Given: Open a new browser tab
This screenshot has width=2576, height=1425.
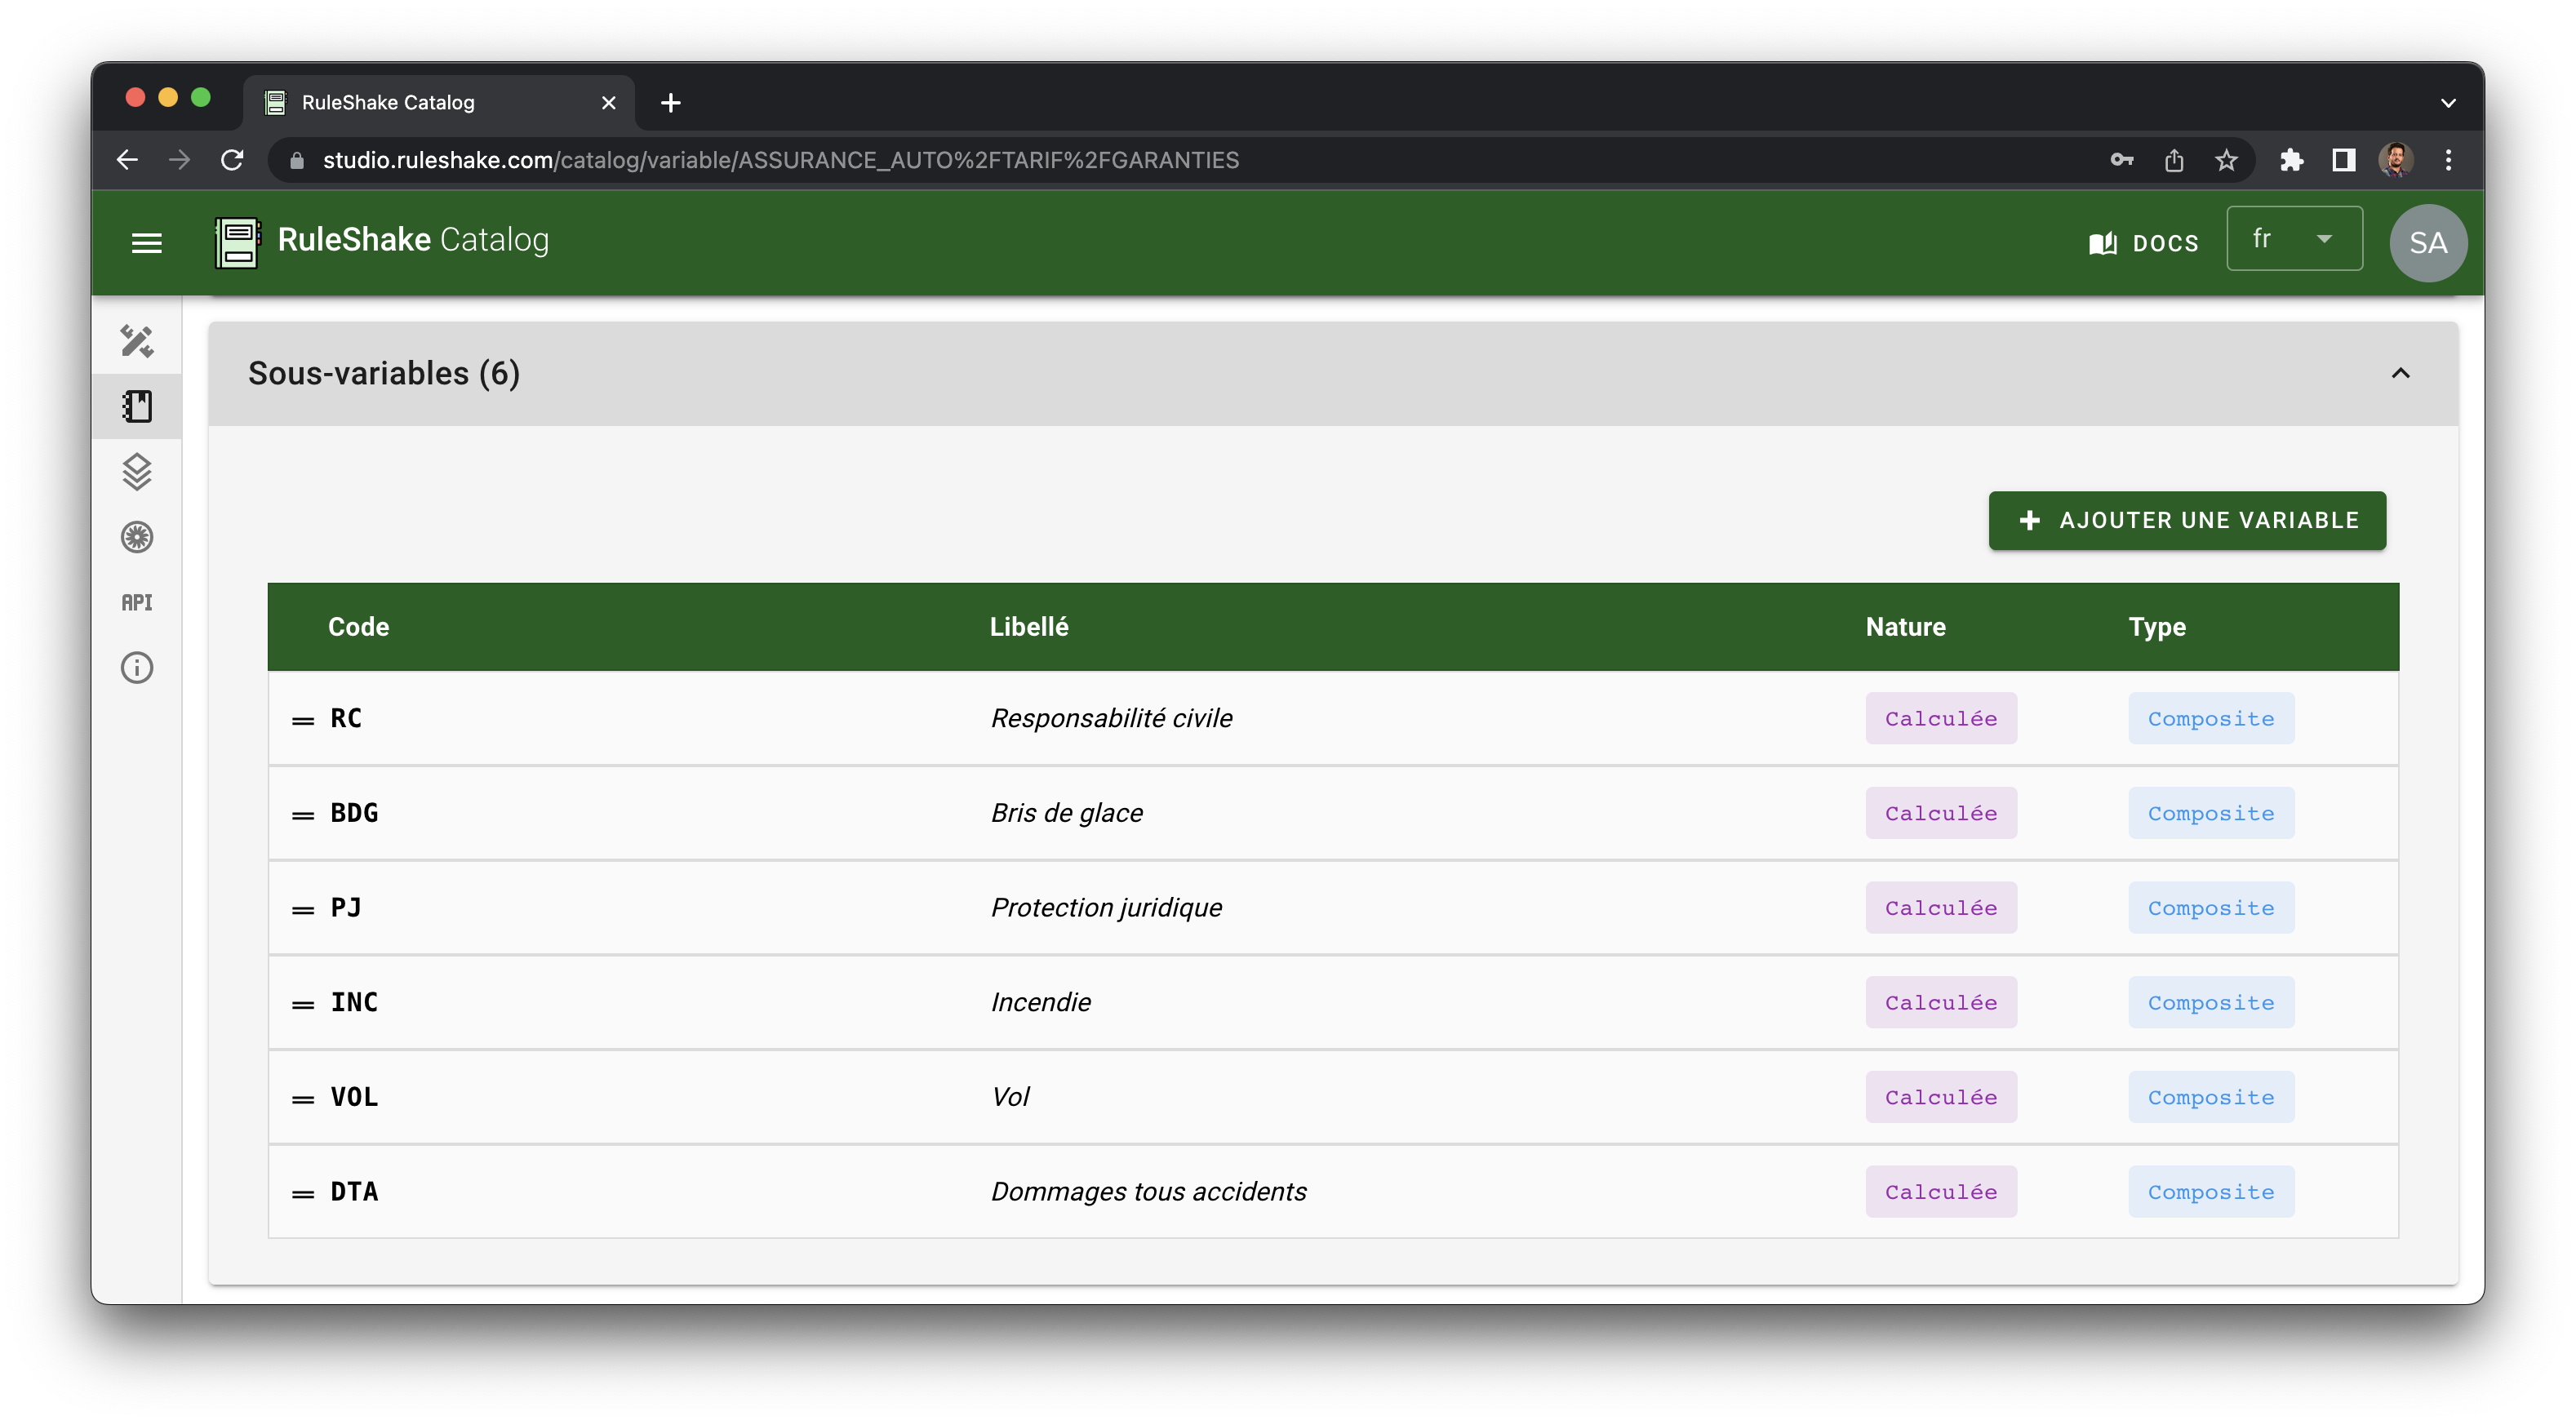Looking at the screenshot, I should (671, 102).
